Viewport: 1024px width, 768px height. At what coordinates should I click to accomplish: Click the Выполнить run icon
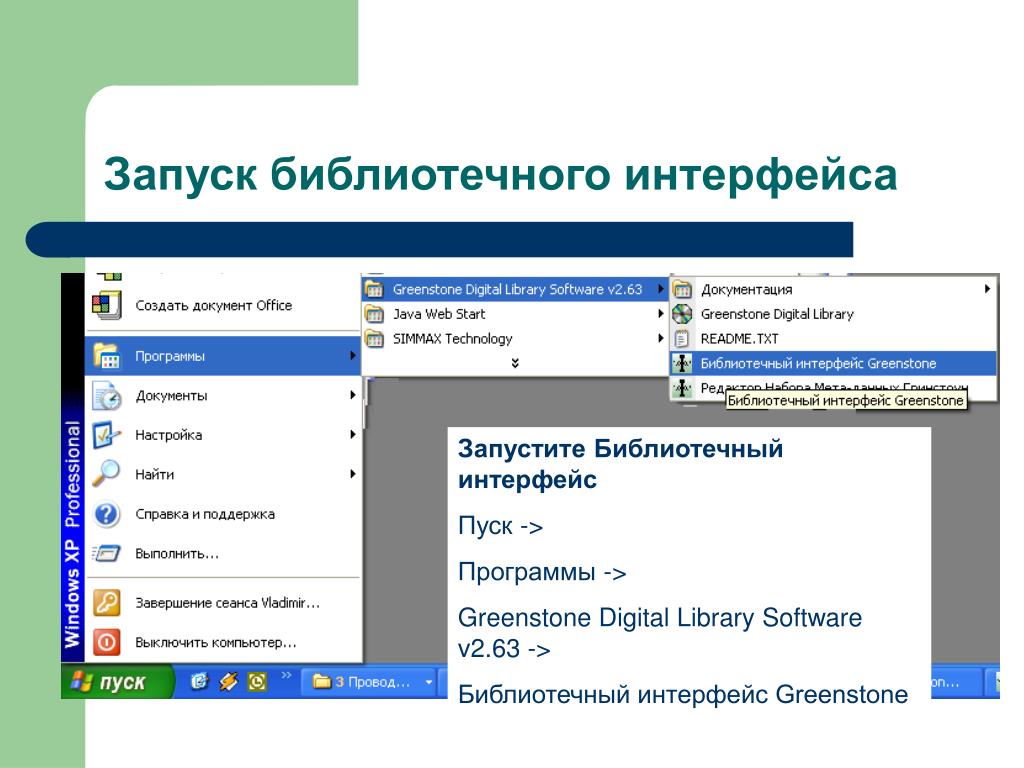(106, 554)
